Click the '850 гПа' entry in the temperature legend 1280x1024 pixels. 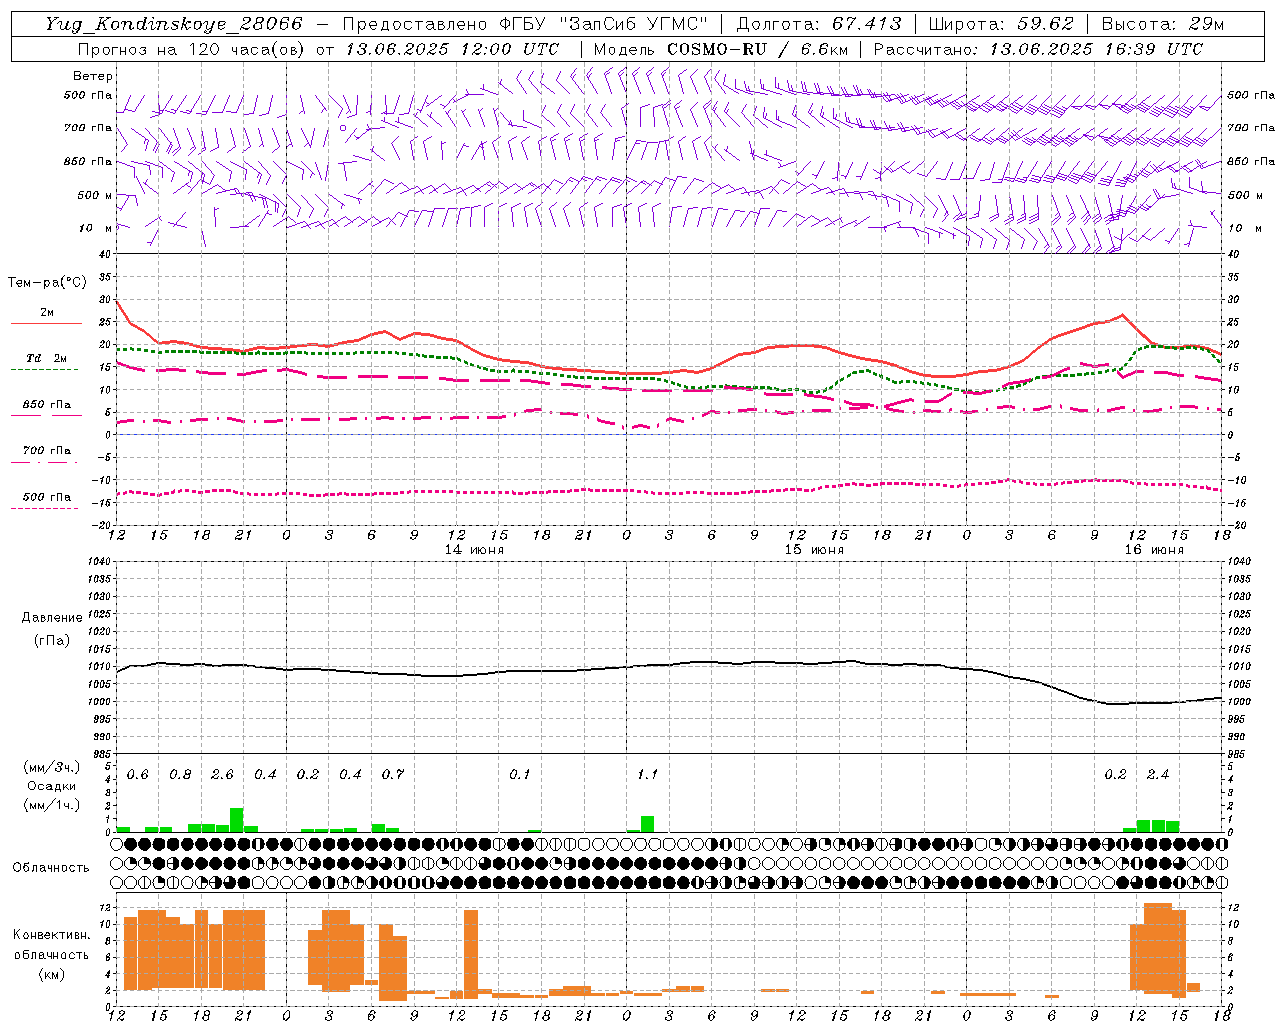point(47,405)
